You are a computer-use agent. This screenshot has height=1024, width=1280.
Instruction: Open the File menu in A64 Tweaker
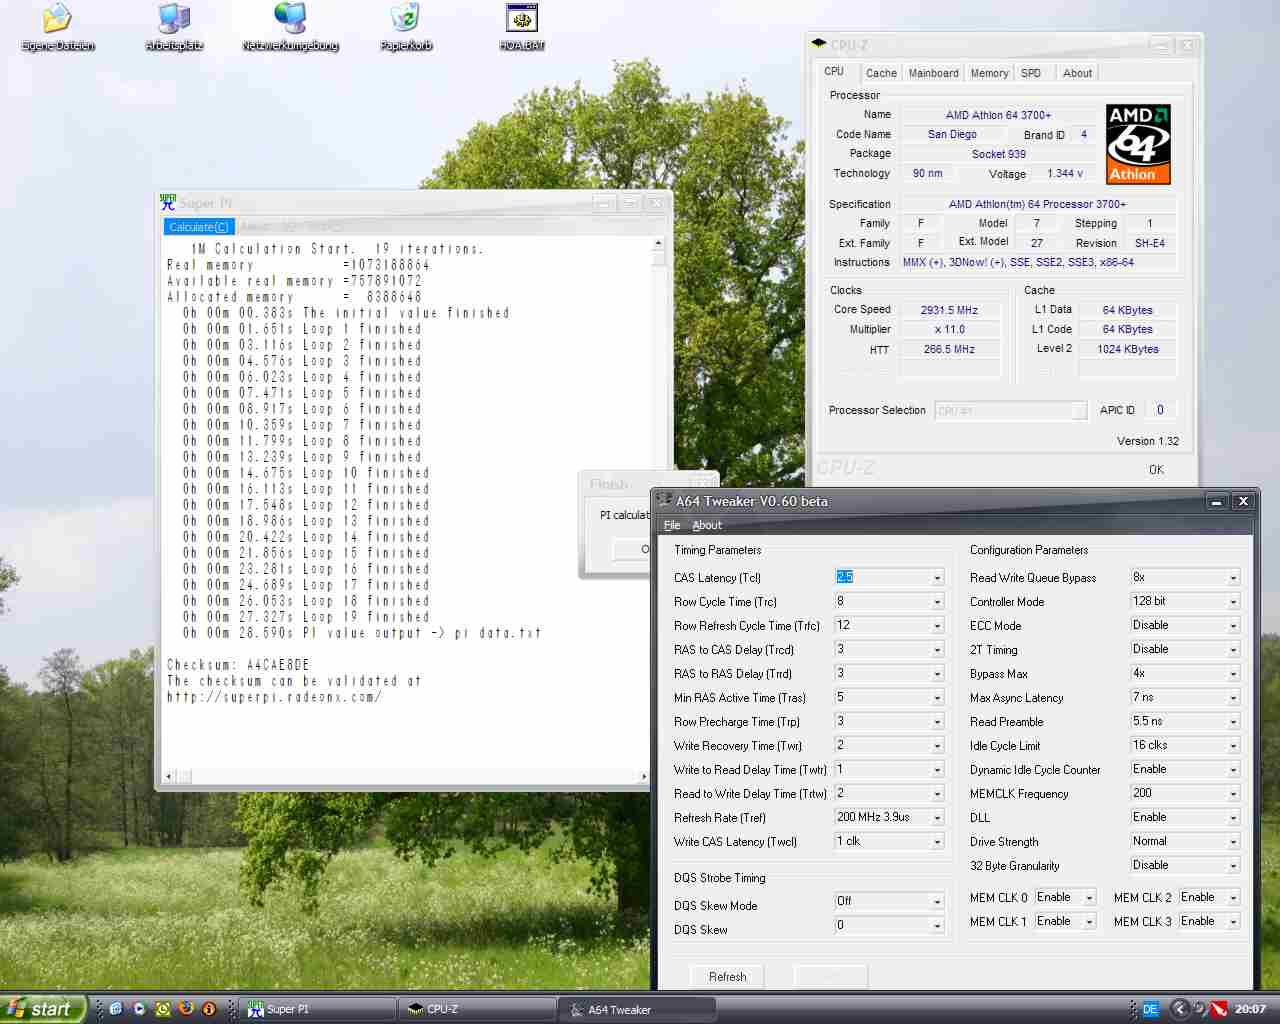pos(672,525)
